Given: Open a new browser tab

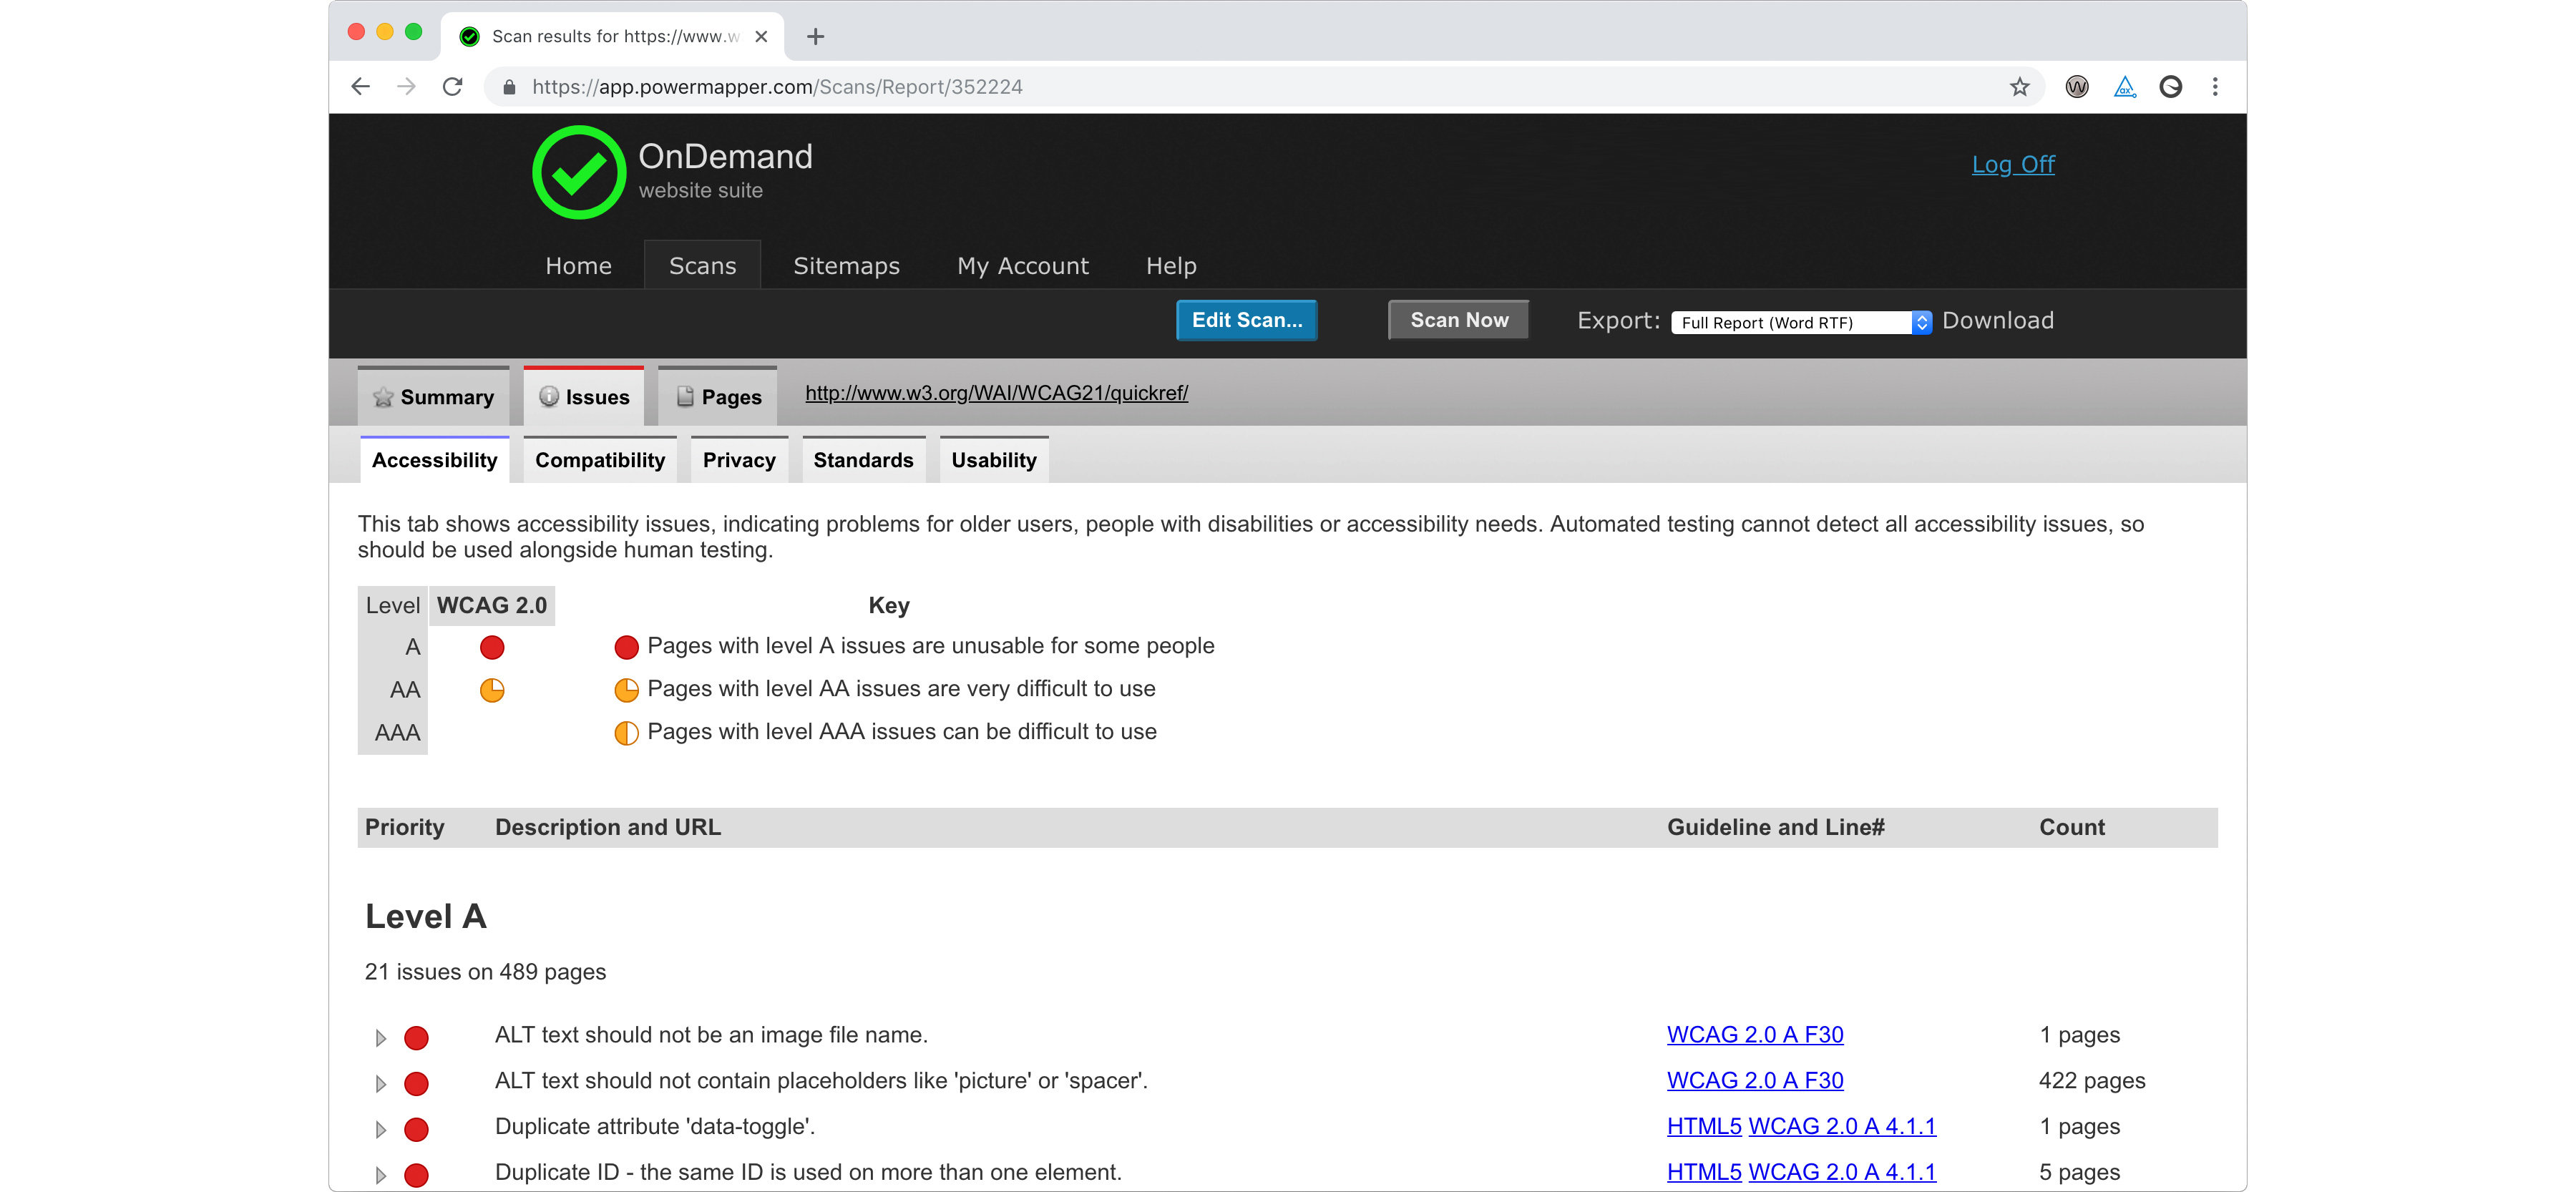Looking at the screenshot, I should click(x=816, y=37).
